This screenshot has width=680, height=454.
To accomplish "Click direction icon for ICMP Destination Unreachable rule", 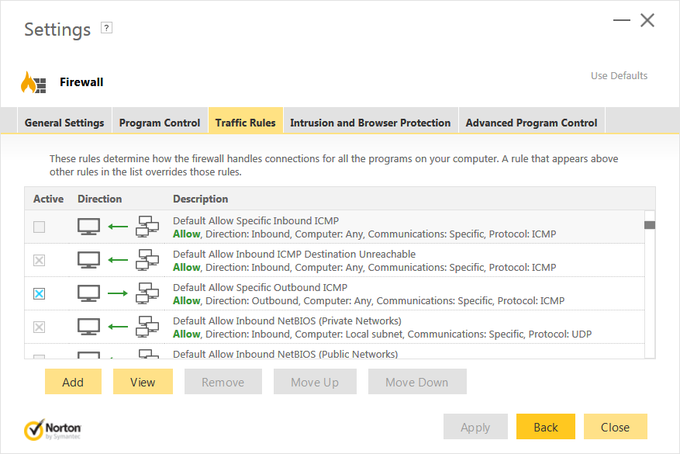I will click(118, 261).
